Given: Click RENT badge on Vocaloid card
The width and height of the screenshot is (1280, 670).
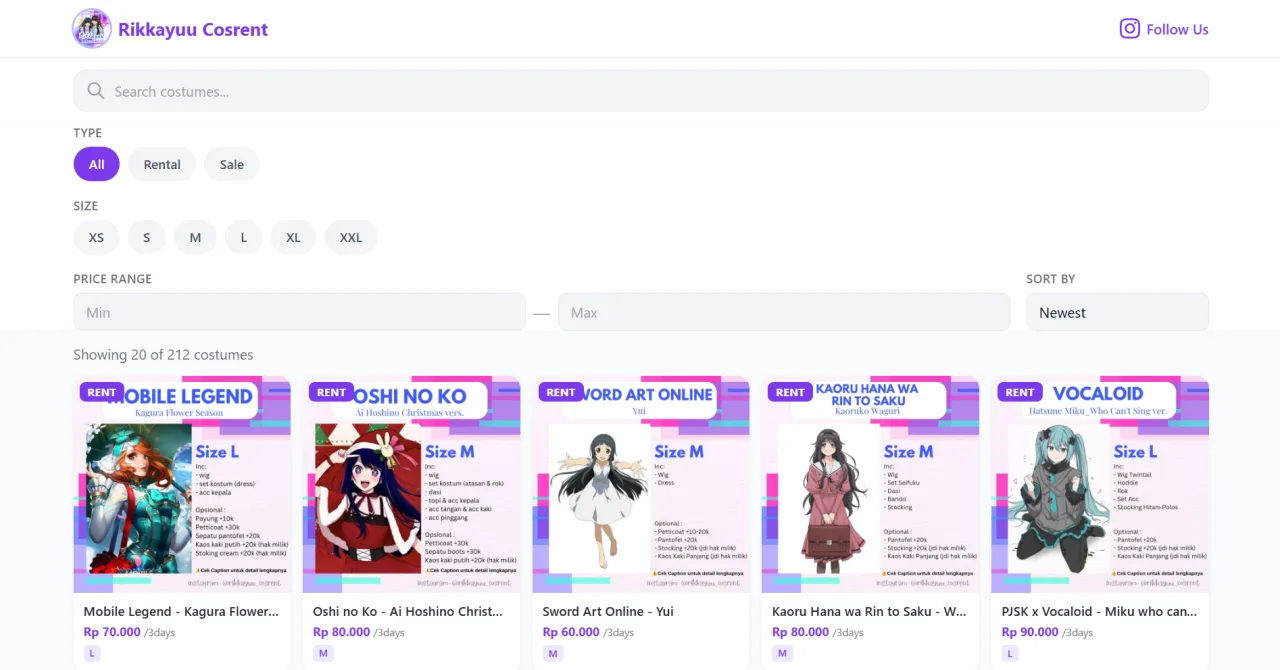Looking at the screenshot, I should point(1020,392).
